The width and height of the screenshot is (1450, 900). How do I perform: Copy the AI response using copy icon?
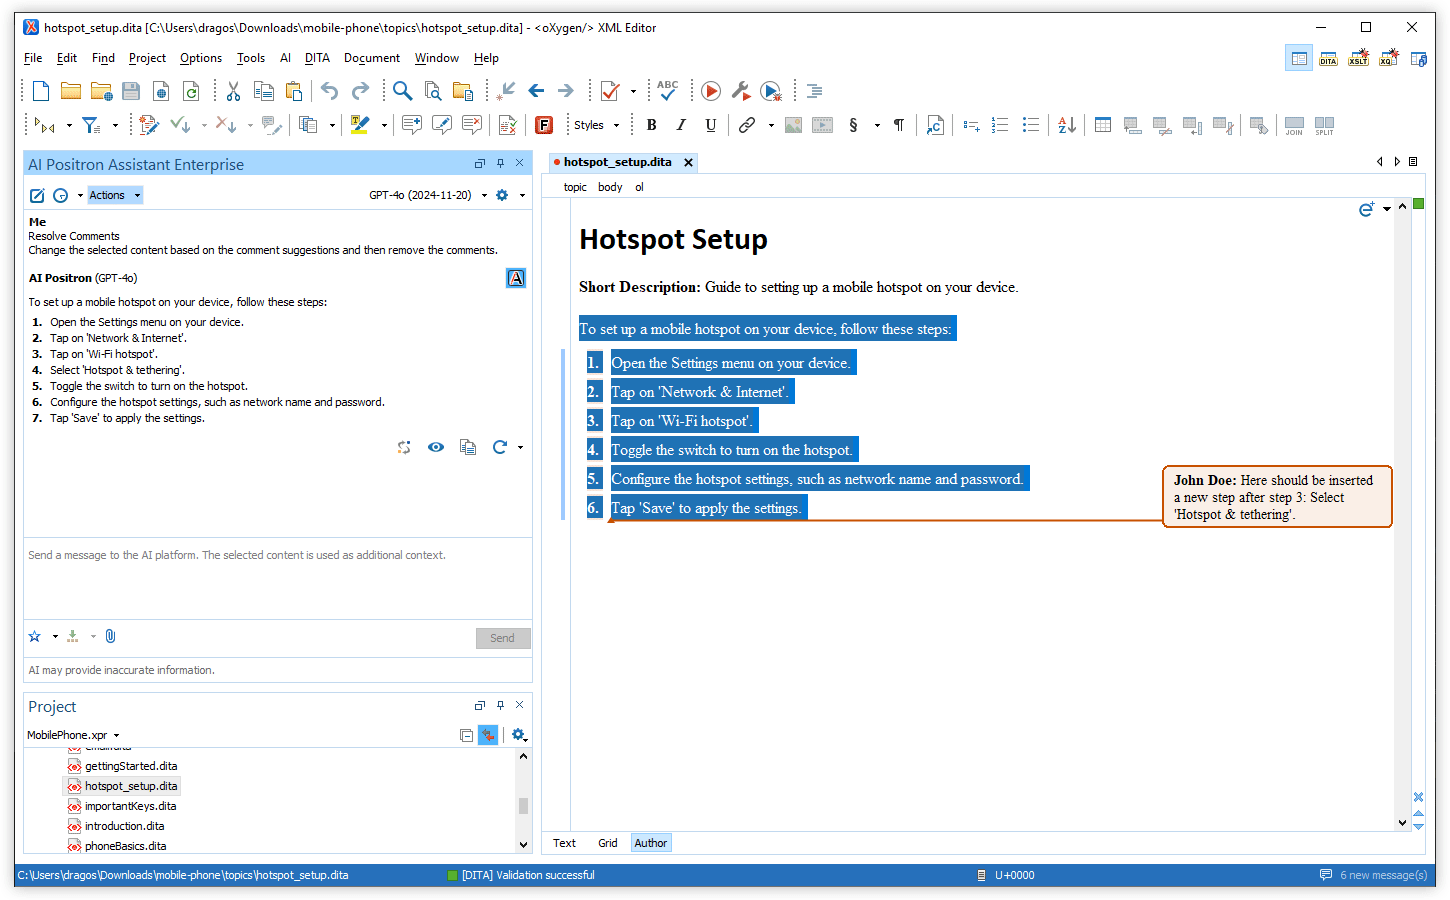pyautogui.click(x=468, y=447)
